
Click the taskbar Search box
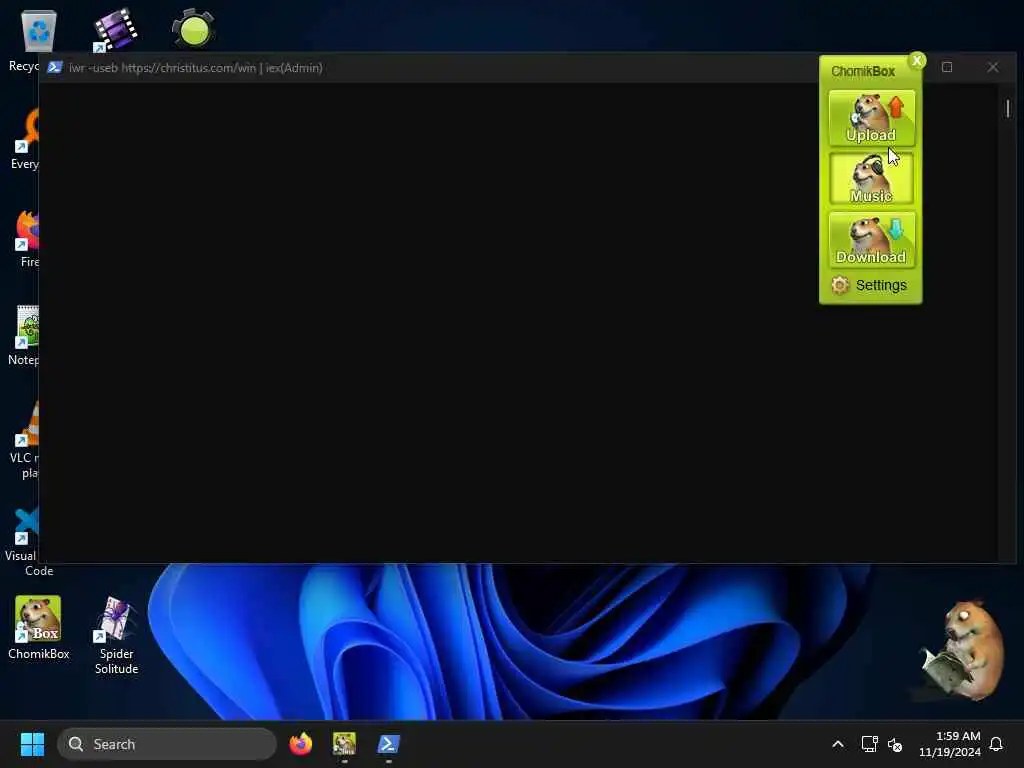tap(167, 744)
